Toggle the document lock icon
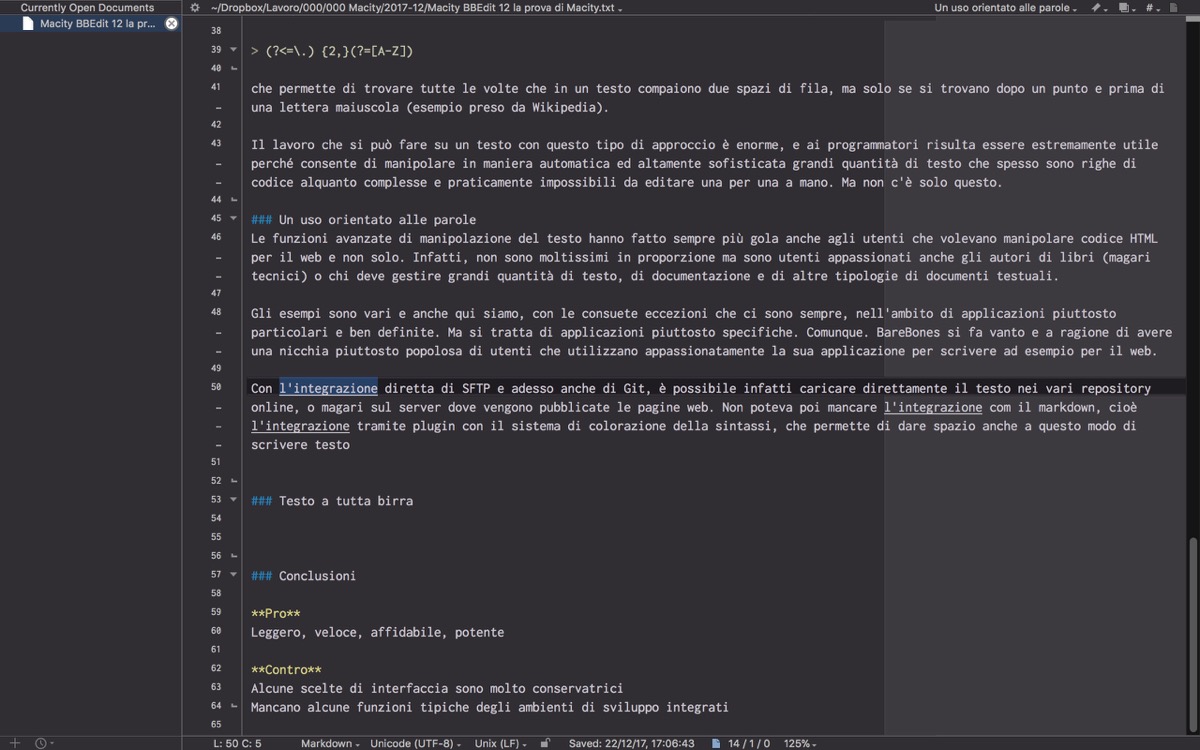This screenshot has width=1200, height=750. [x=545, y=743]
